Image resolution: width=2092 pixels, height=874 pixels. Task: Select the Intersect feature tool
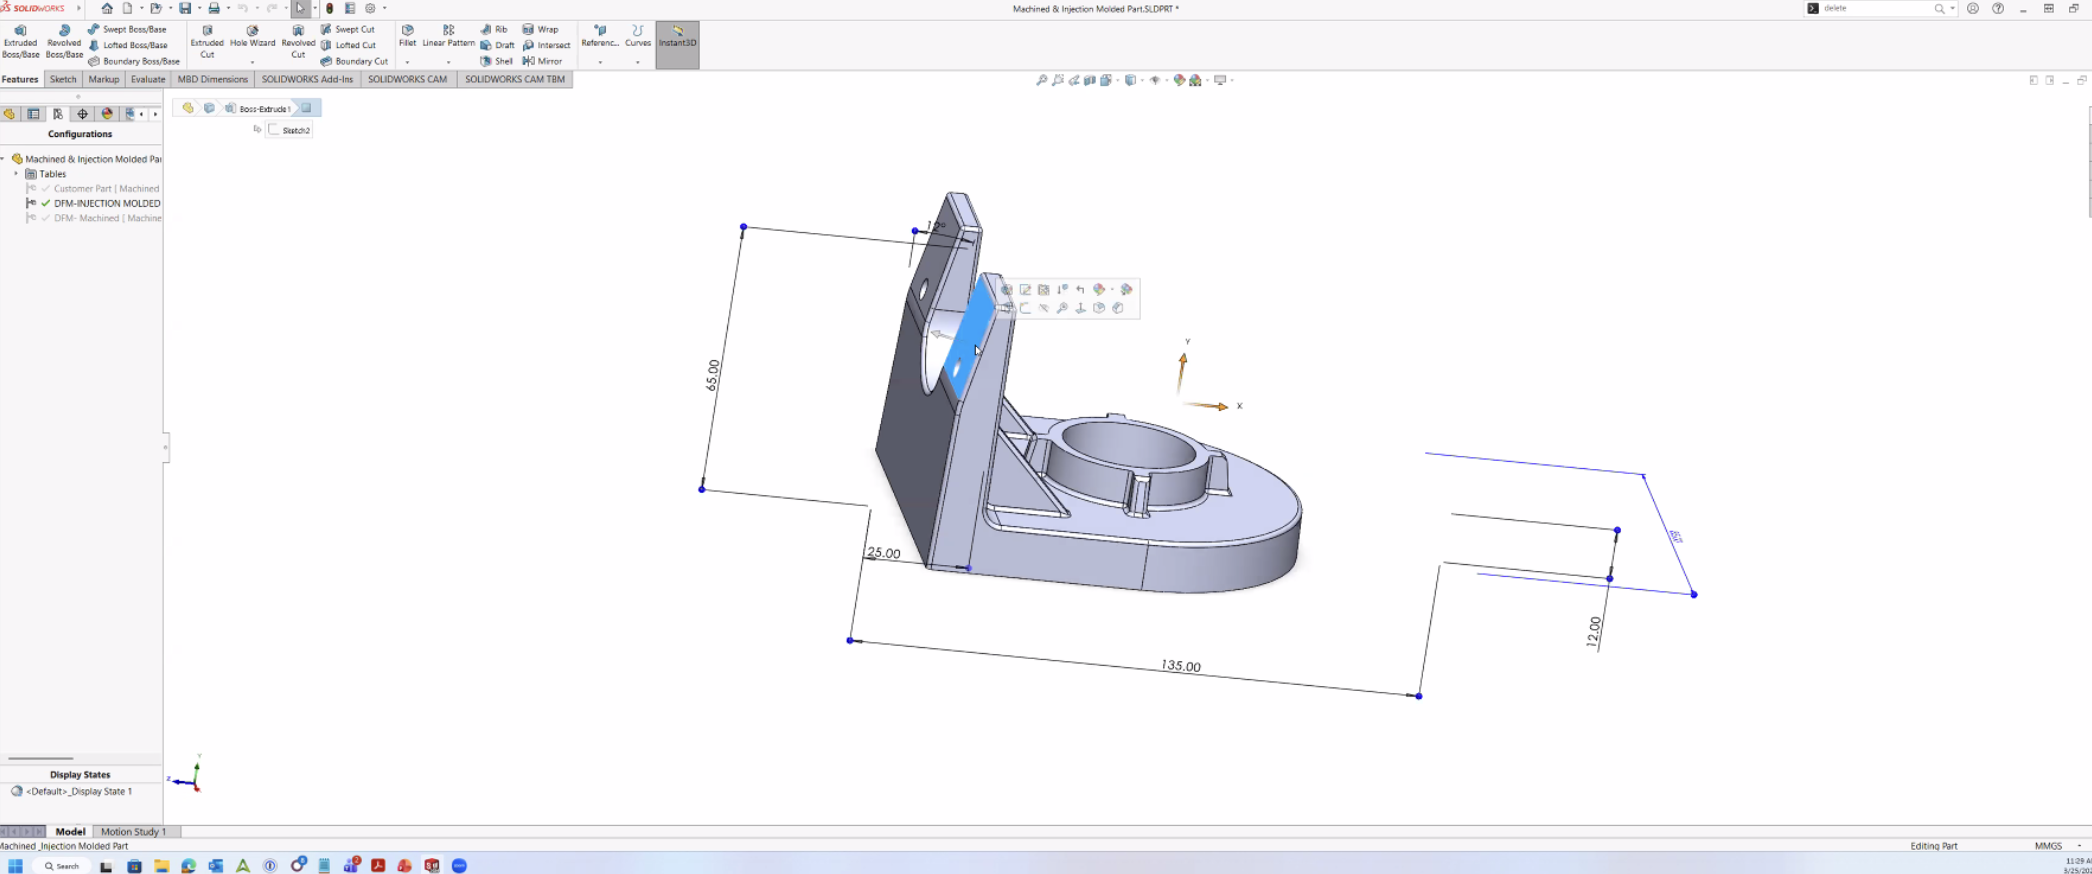(x=547, y=45)
